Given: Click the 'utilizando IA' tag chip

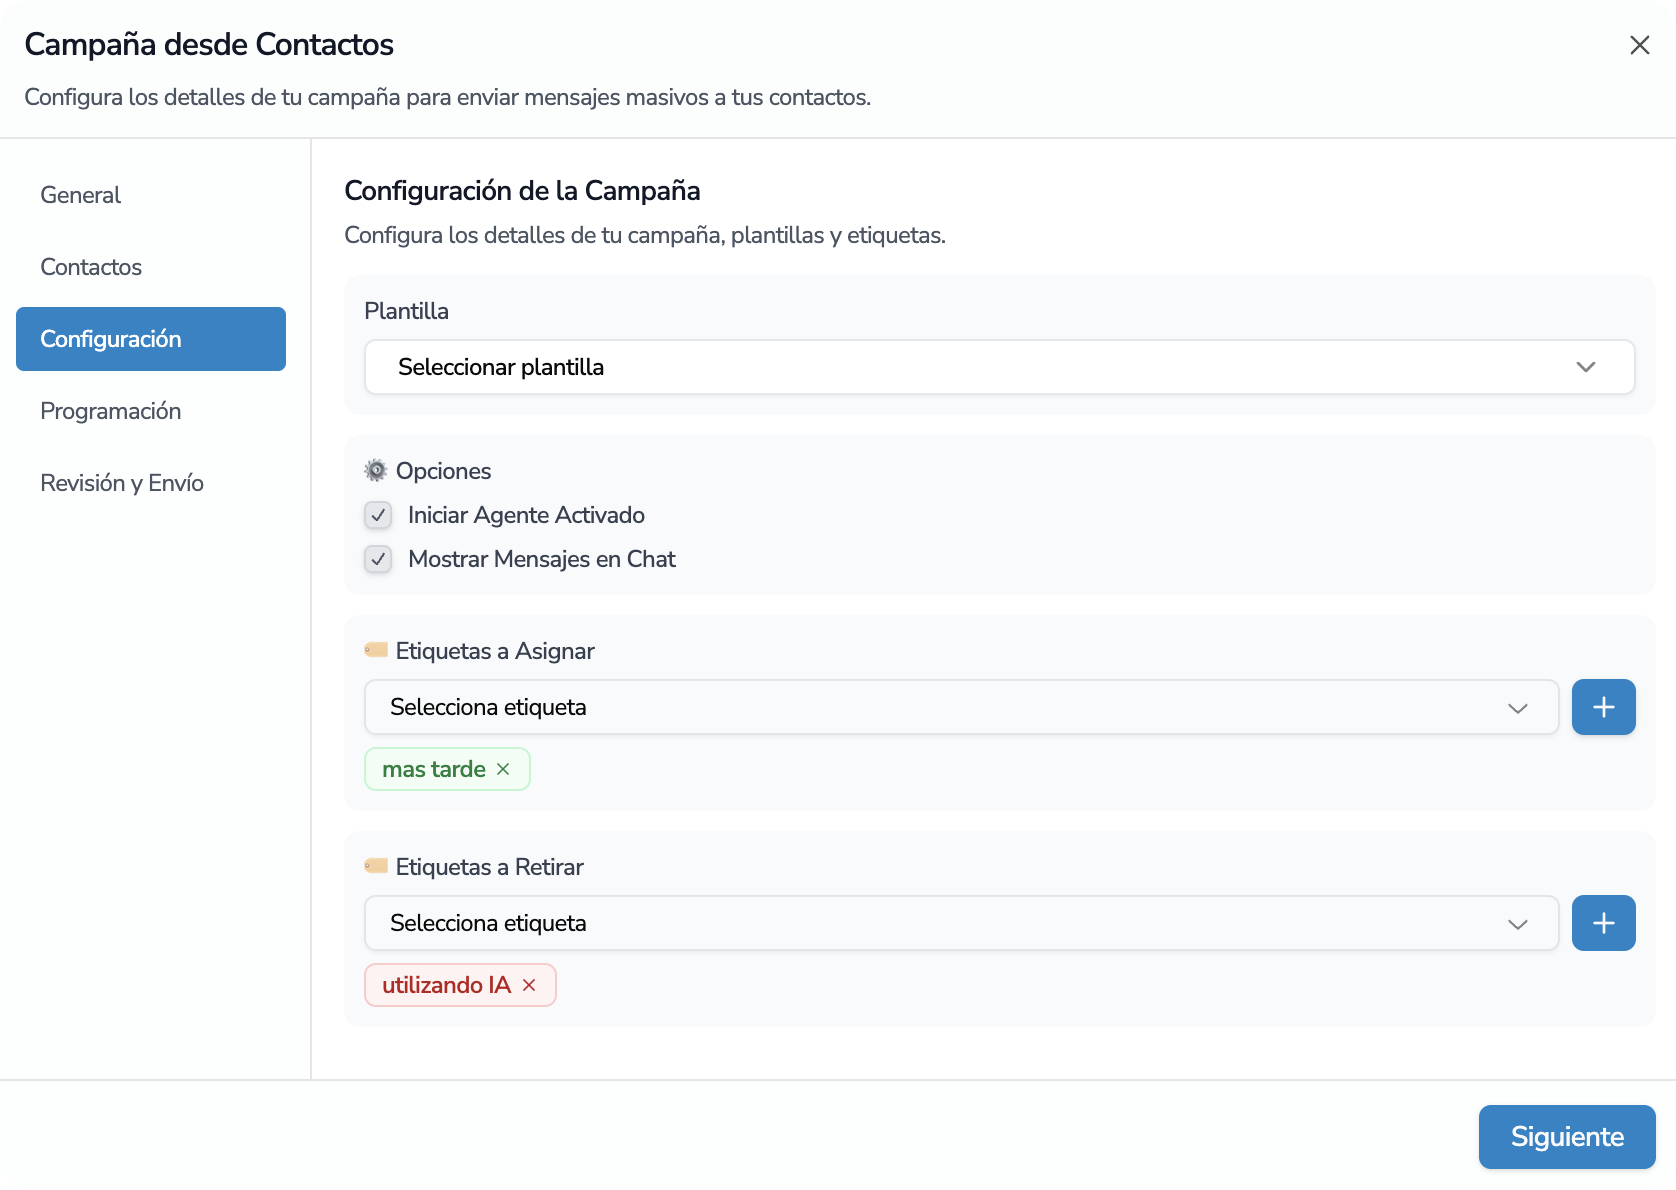Looking at the screenshot, I should point(460,985).
